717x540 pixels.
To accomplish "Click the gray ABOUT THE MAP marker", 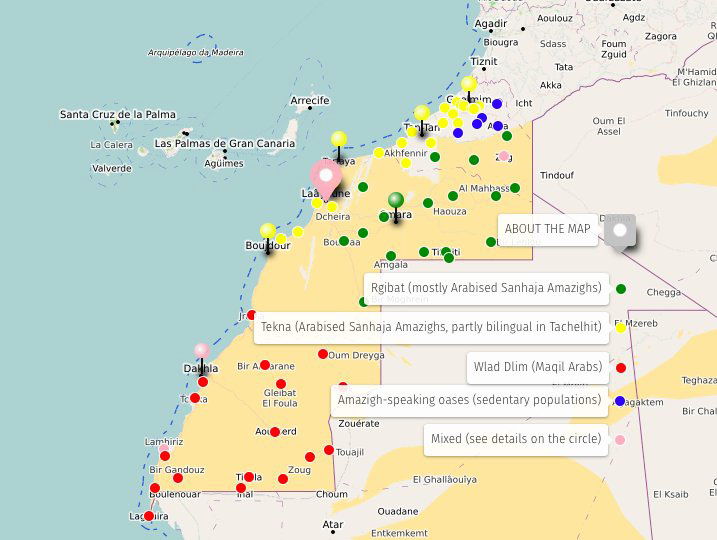I will pyautogui.click(x=620, y=231).
